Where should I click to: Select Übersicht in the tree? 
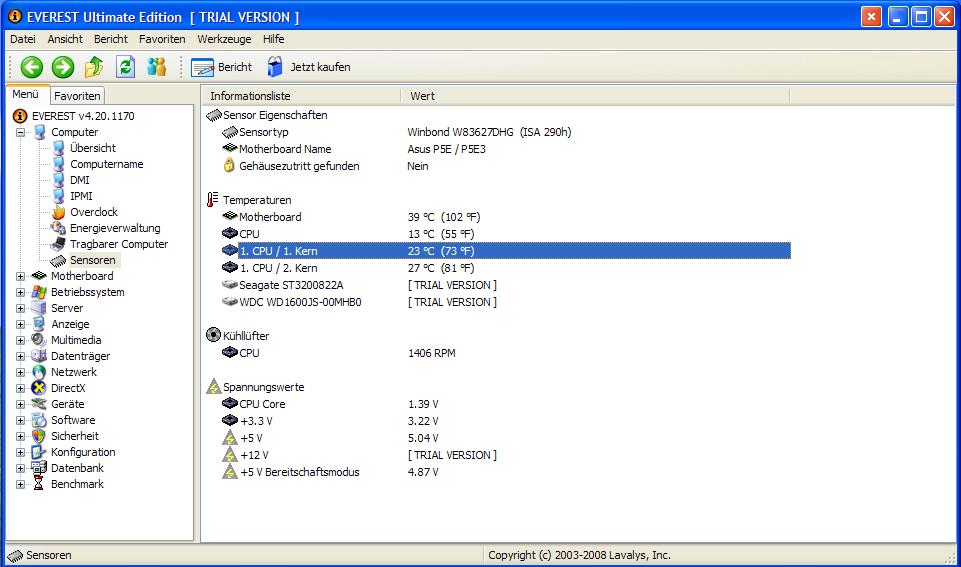pyautogui.click(x=93, y=148)
